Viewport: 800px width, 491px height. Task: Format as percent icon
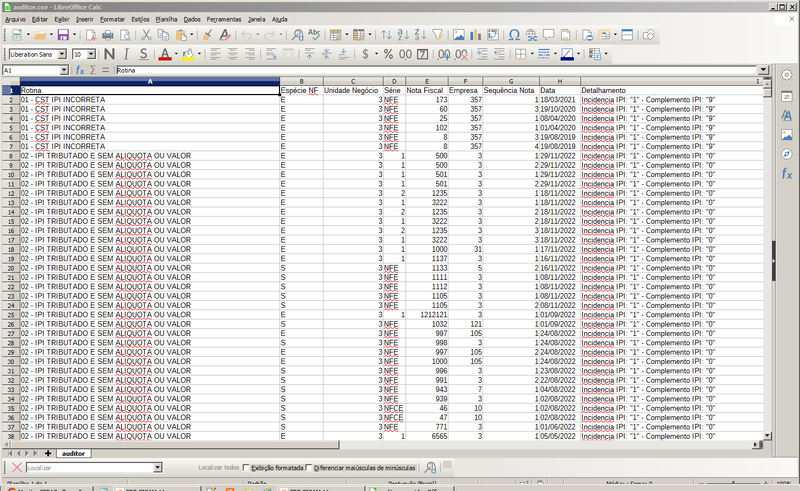[x=388, y=54]
